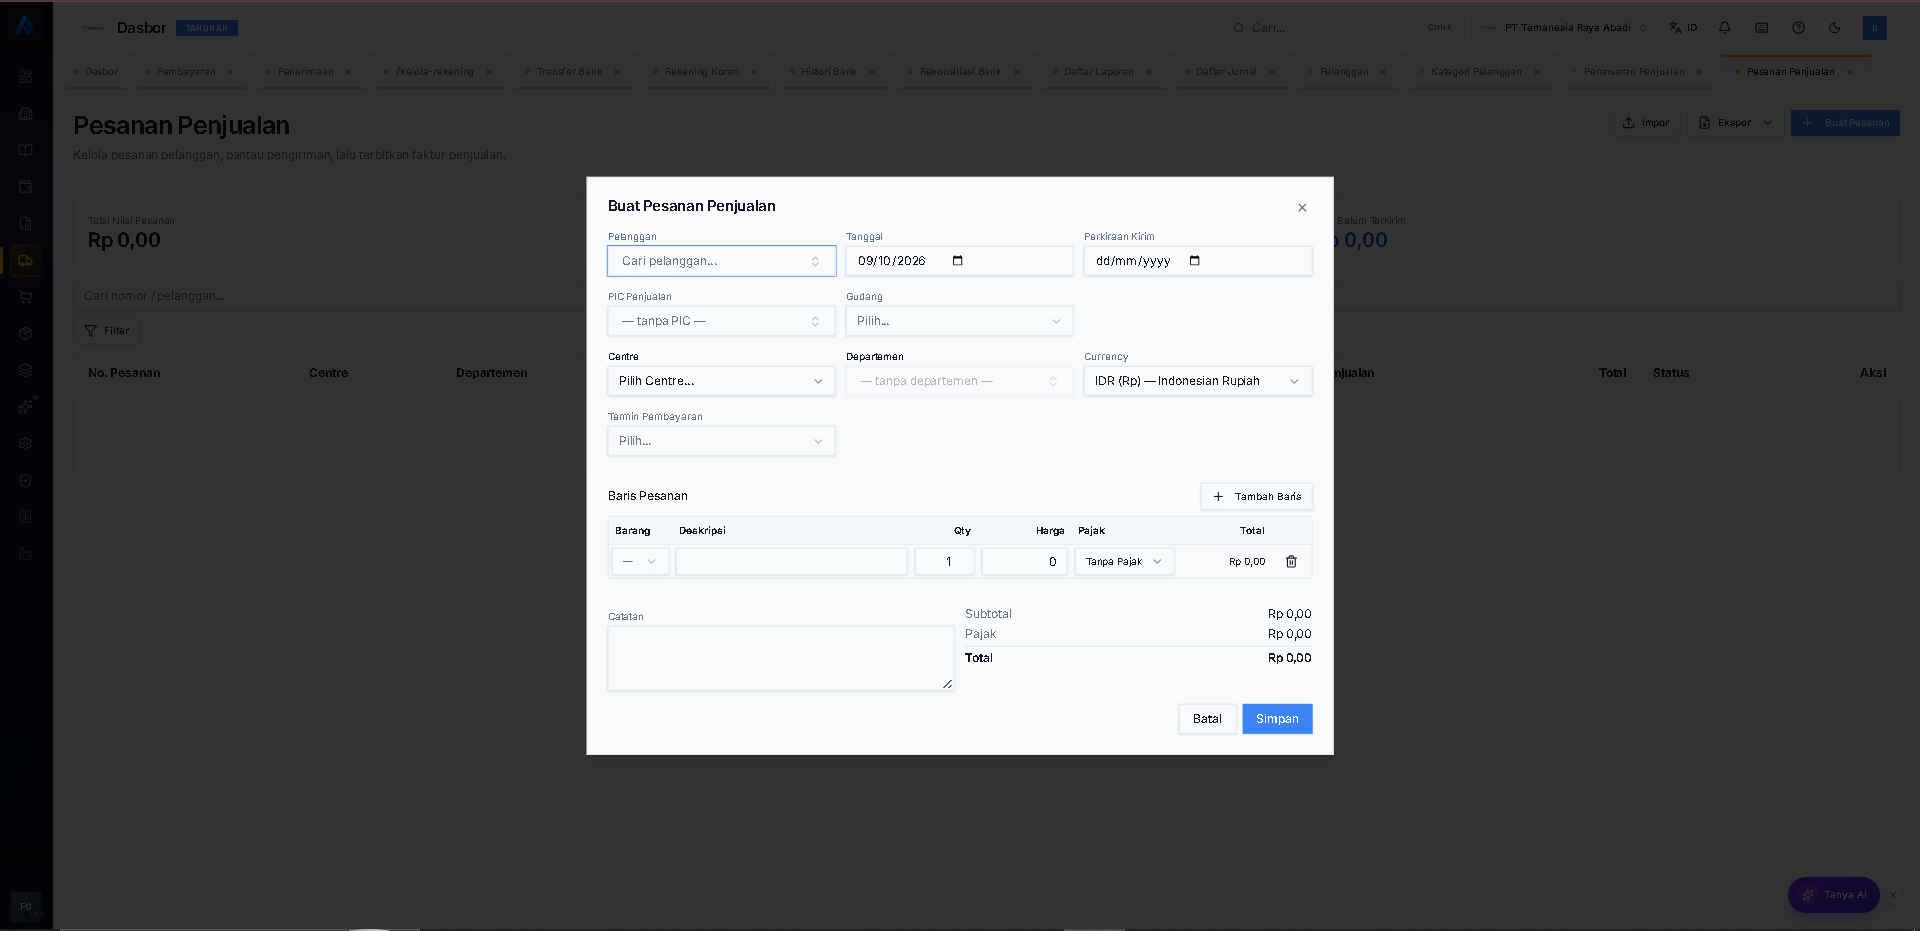The width and height of the screenshot is (1920, 931).
Task: Open the notifications bell in the top bar
Action: [x=1725, y=28]
